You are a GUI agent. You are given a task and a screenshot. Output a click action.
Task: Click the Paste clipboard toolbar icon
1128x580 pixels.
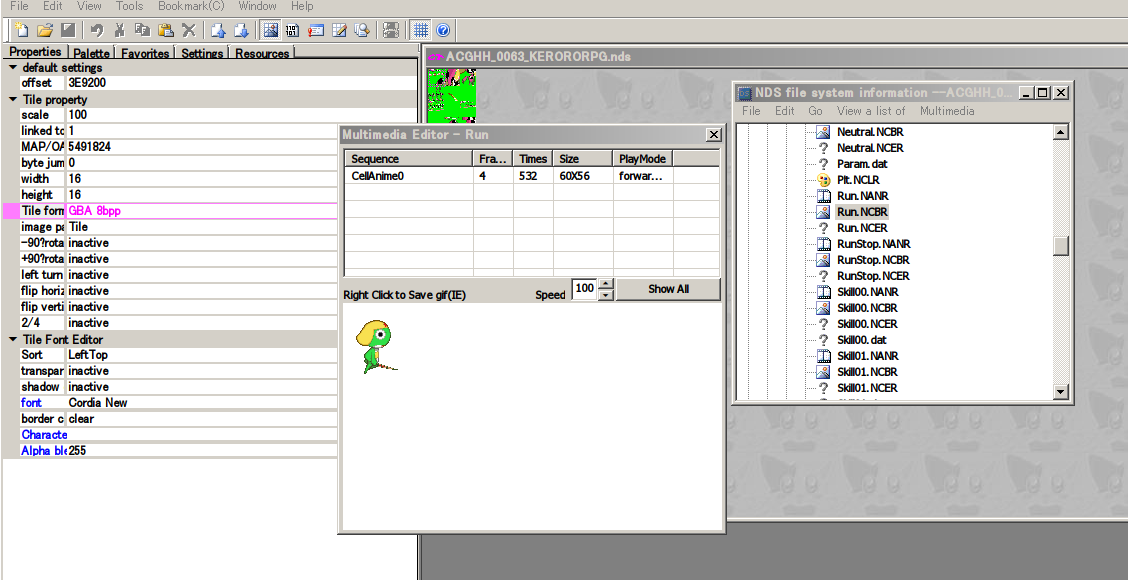[x=166, y=30]
